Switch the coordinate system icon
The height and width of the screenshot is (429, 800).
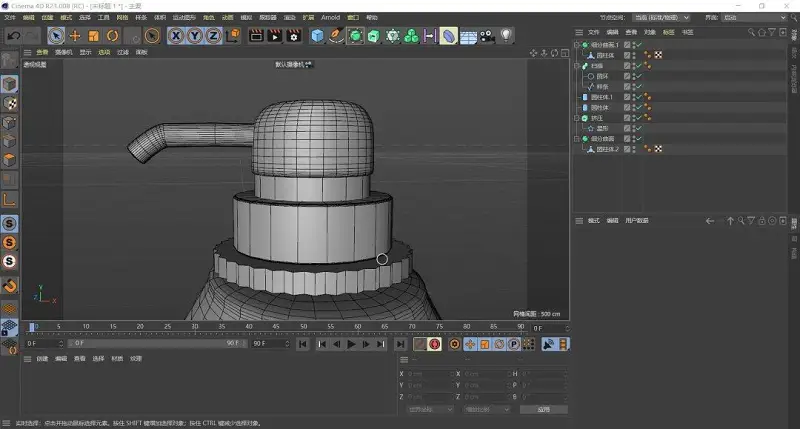coord(233,36)
